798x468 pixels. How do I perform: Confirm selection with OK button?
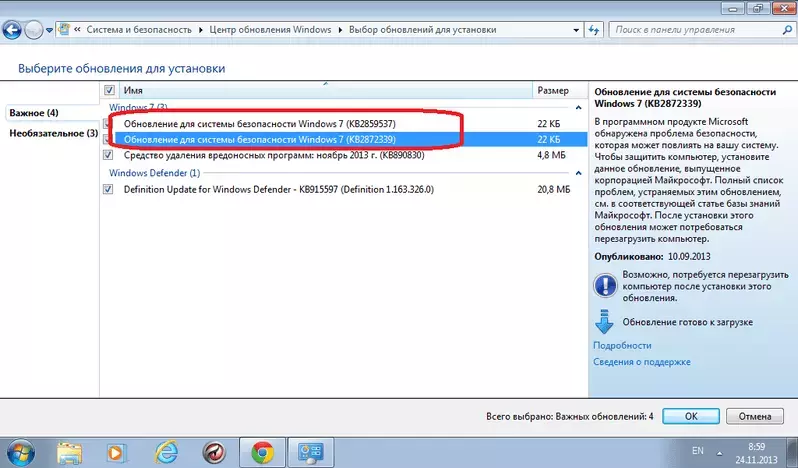pos(691,416)
